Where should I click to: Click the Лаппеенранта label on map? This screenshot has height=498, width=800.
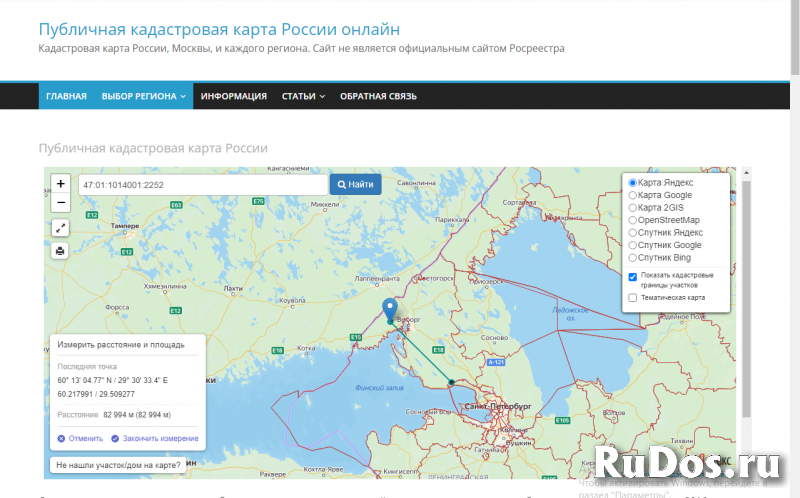(x=377, y=279)
